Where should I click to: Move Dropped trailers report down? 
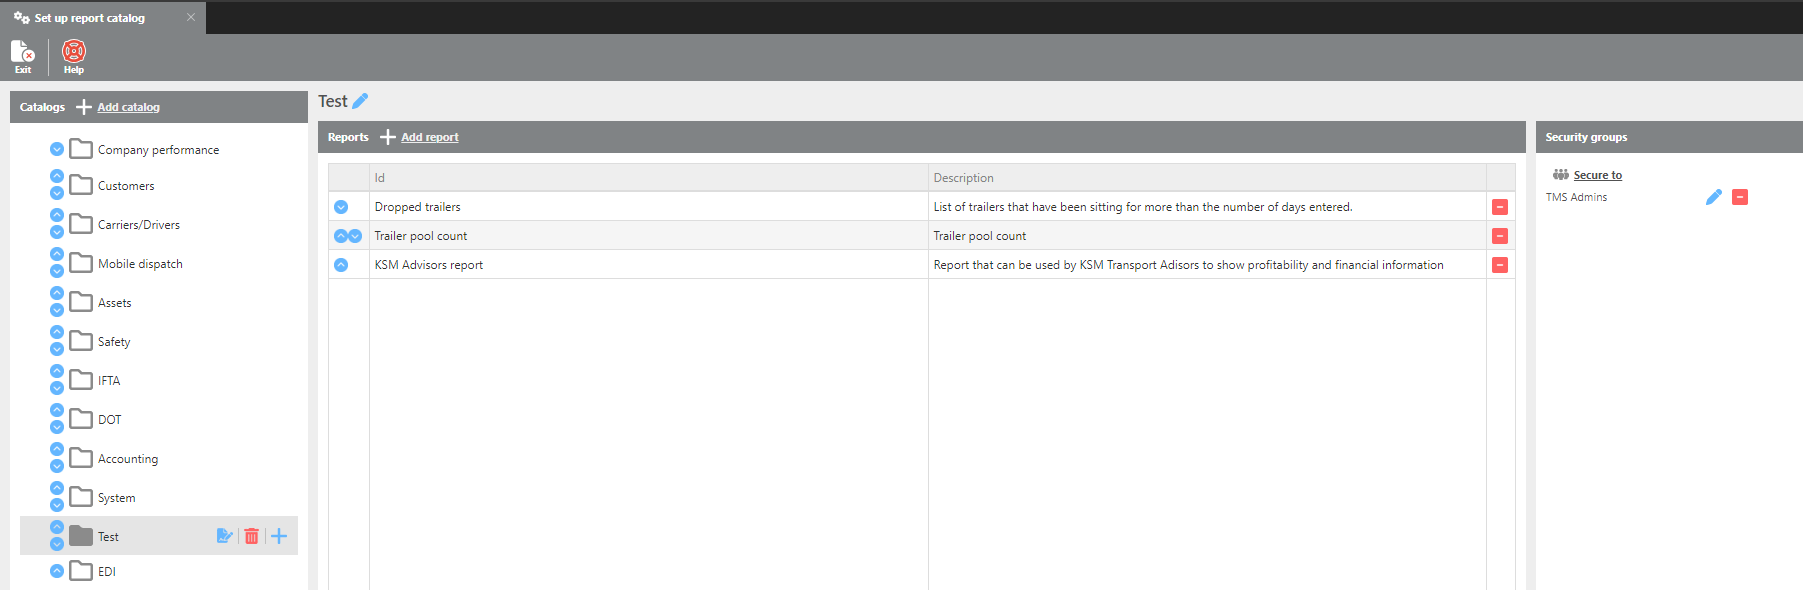tap(341, 207)
